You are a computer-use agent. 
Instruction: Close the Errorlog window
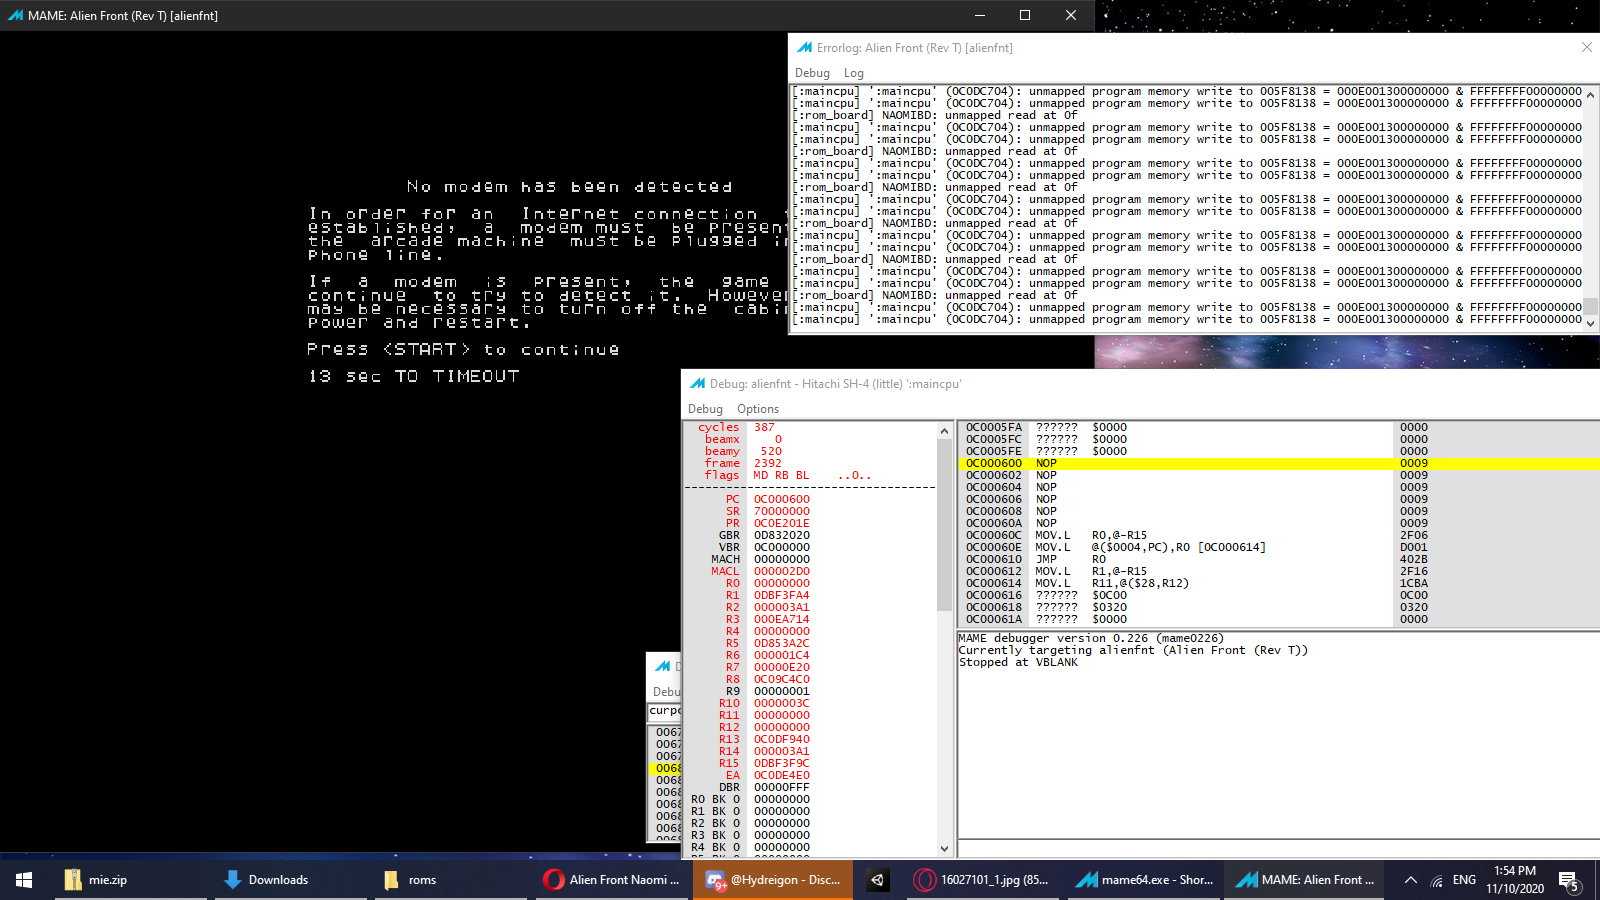pos(1586,47)
